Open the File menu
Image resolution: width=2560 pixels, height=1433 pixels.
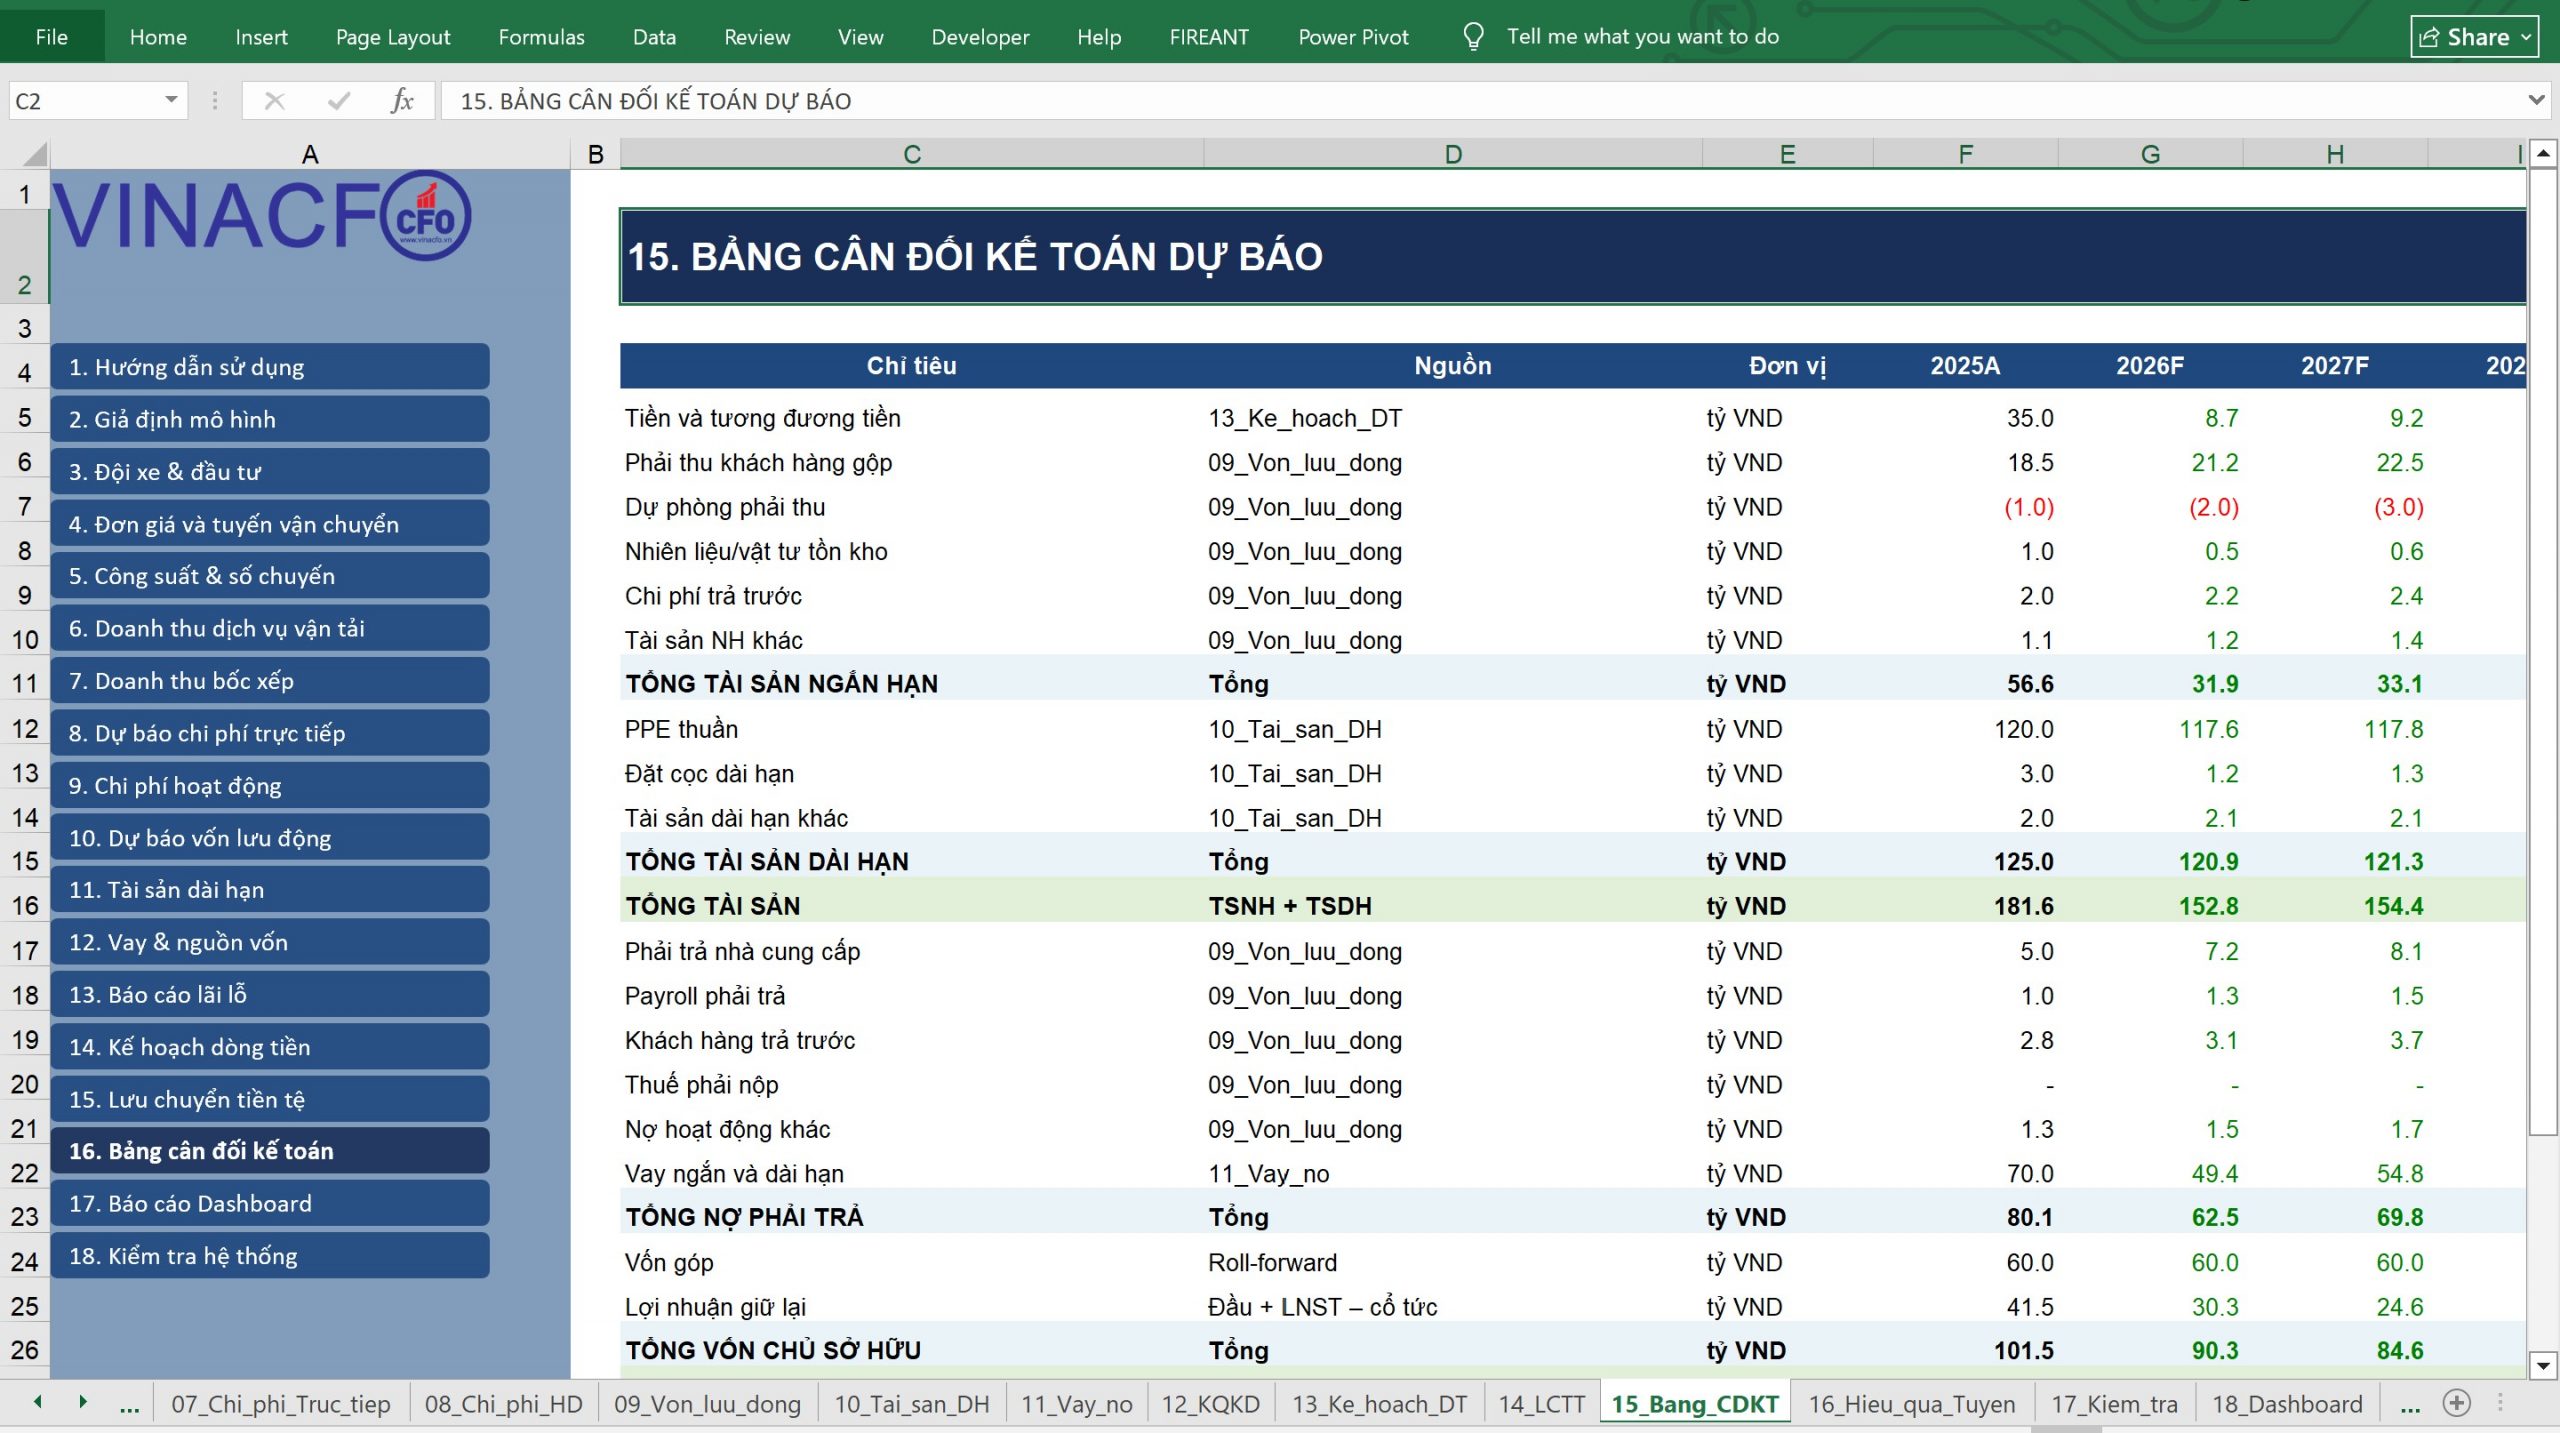[x=52, y=37]
